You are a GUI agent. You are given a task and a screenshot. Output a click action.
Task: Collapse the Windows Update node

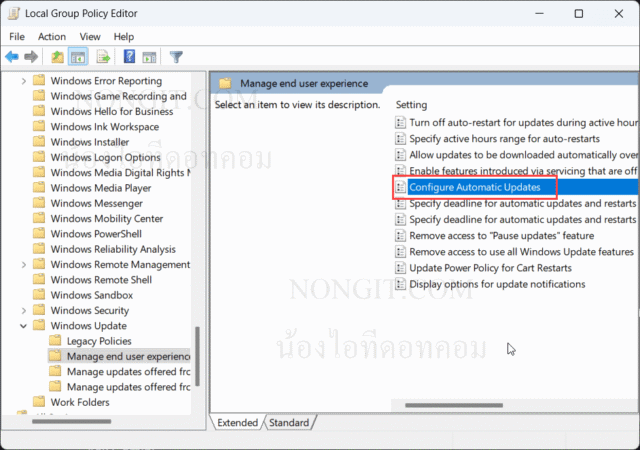point(24,326)
